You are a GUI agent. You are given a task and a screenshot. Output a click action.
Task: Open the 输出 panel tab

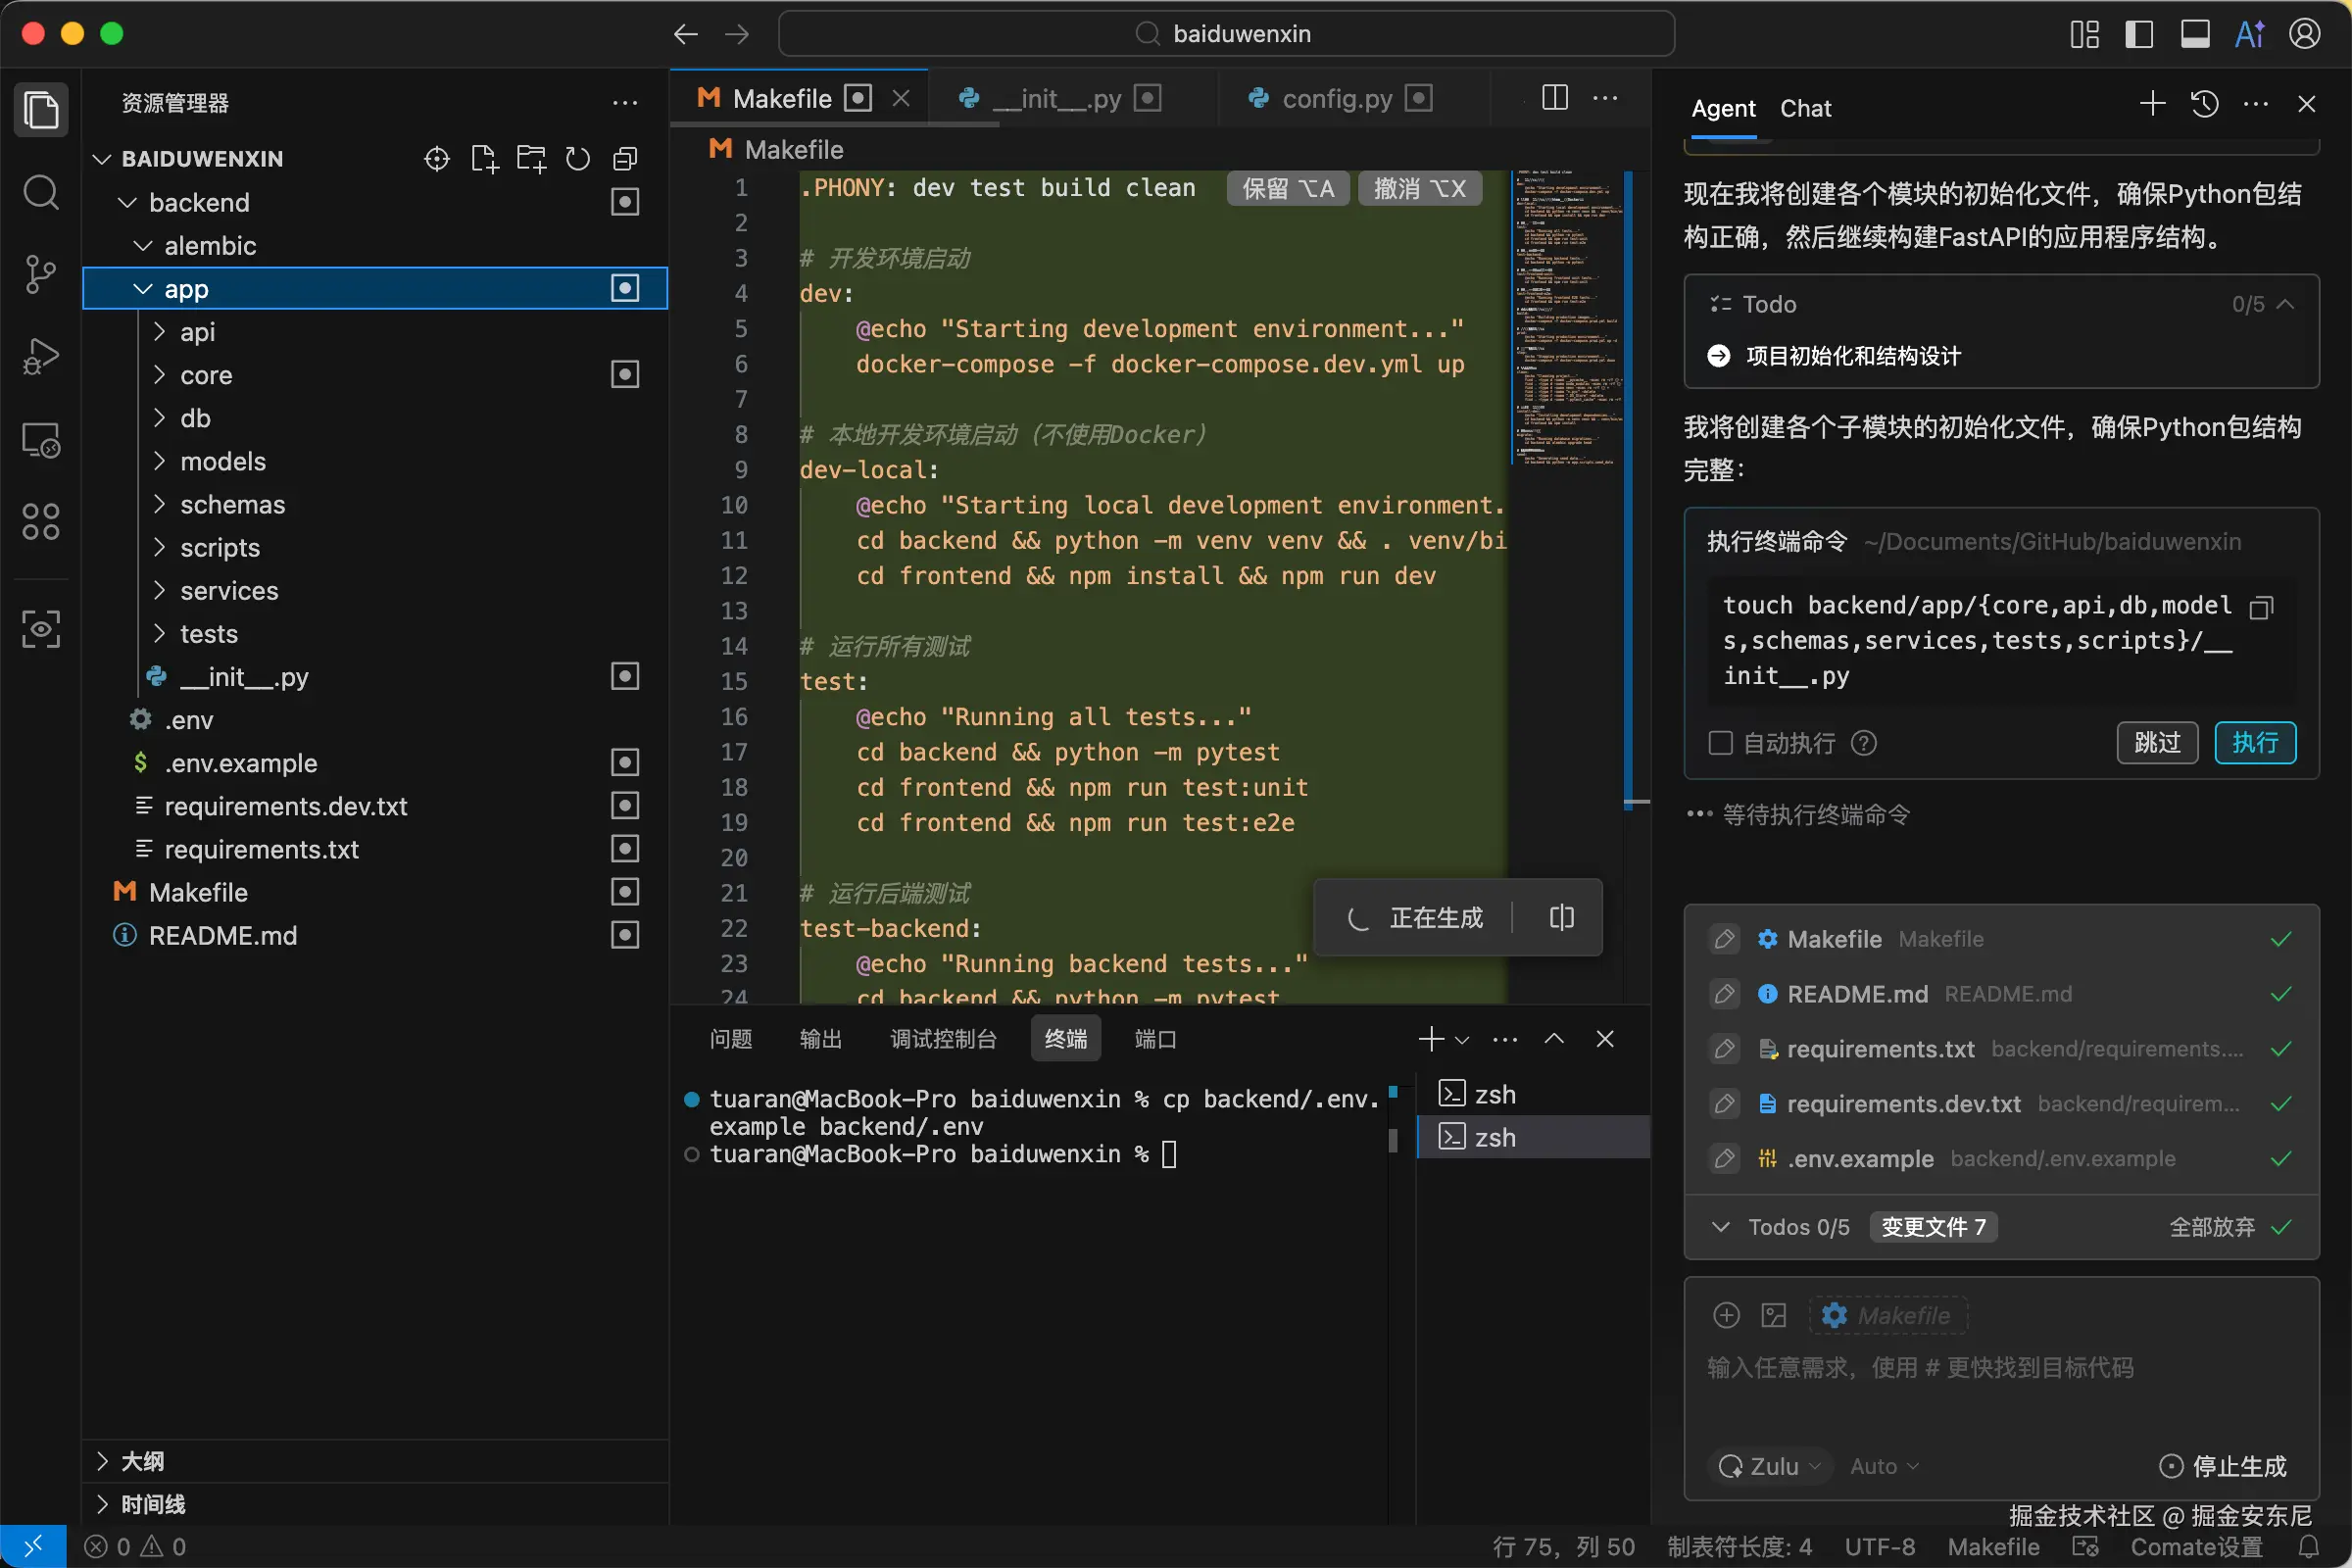pyautogui.click(x=820, y=1039)
